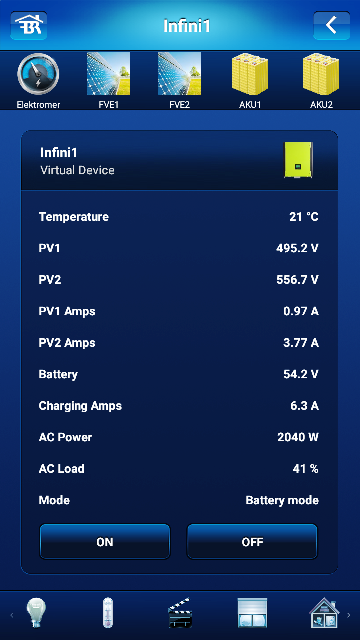Image resolution: width=360 pixels, height=640 pixels.
Task: Go back using the left arrow button
Action: coord(331,25)
